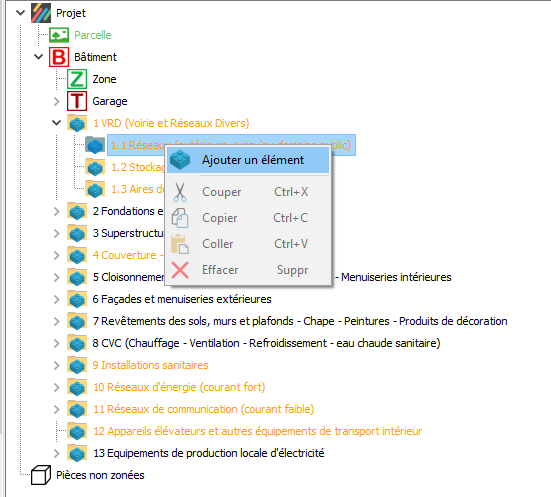Screen dimensions: 551x497
Task: Collapse the 1 VRD section
Action: pos(57,123)
